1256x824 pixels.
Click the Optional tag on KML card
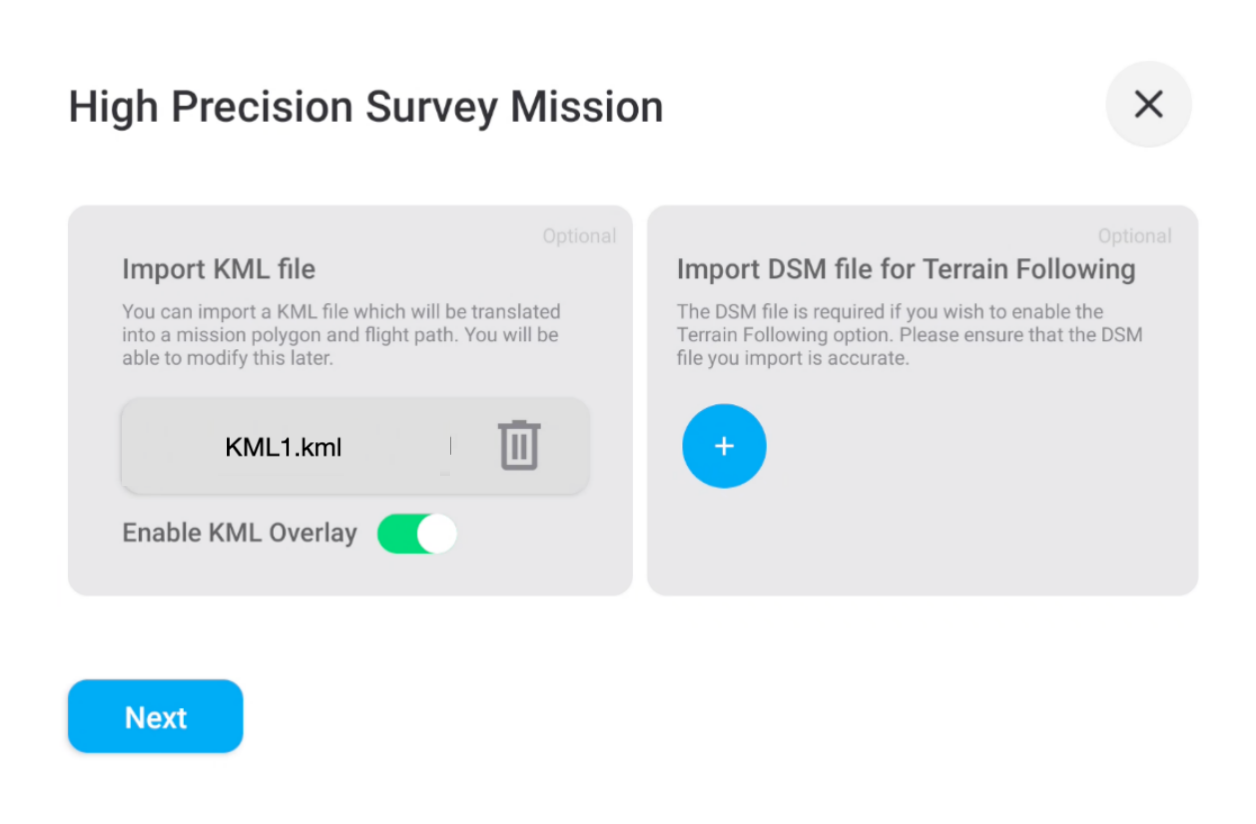579,236
